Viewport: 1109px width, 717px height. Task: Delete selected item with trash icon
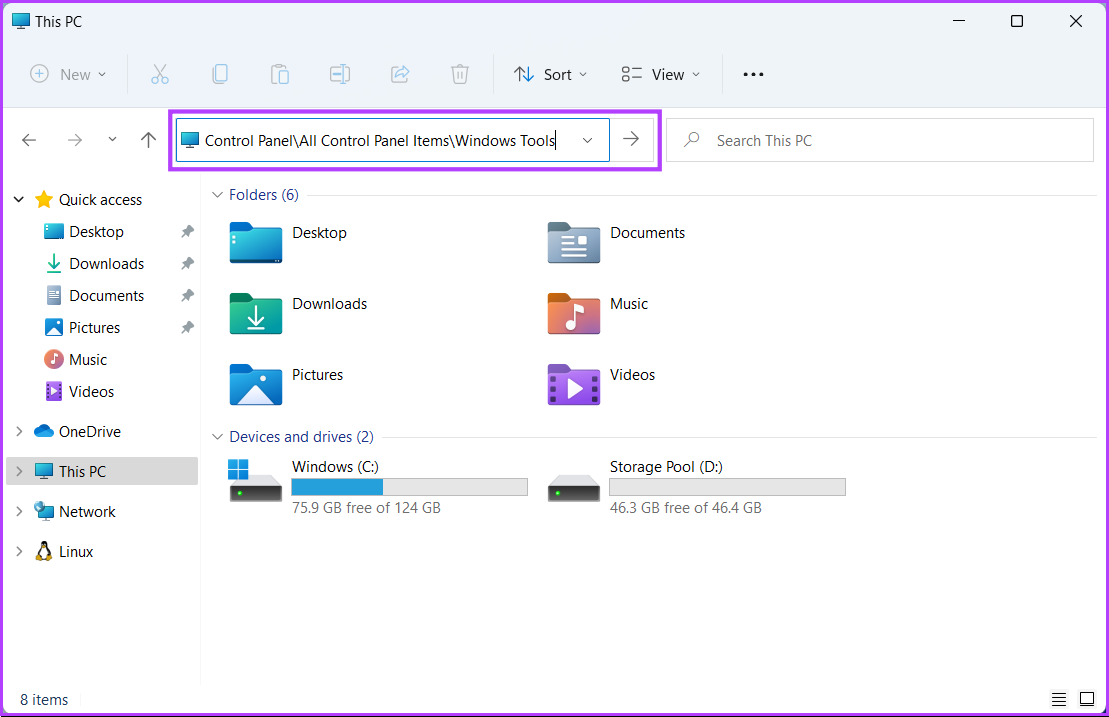coord(459,73)
